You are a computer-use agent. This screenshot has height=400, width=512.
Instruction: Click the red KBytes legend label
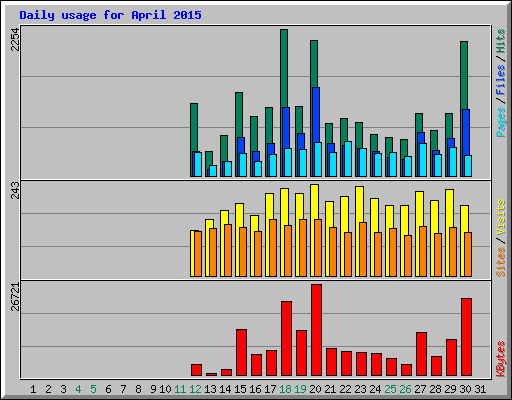click(501, 359)
